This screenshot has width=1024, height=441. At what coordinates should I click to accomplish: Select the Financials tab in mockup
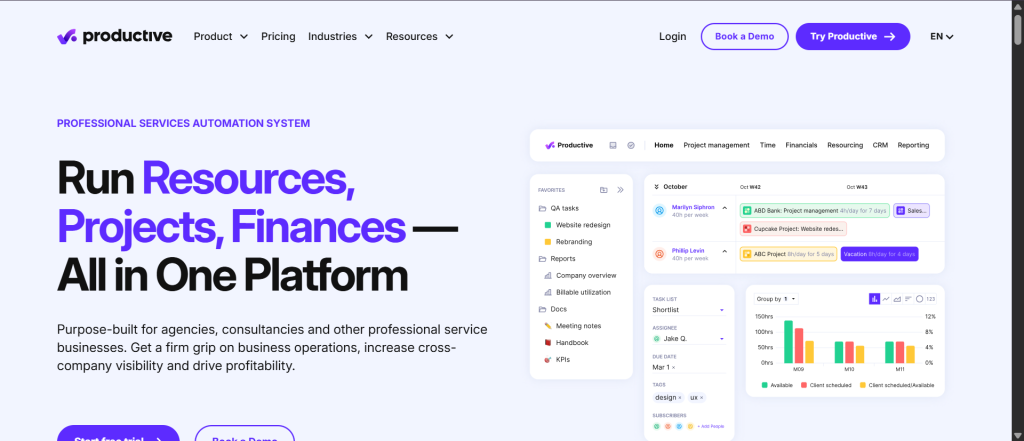pyautogui.click(x=801, y=145)
